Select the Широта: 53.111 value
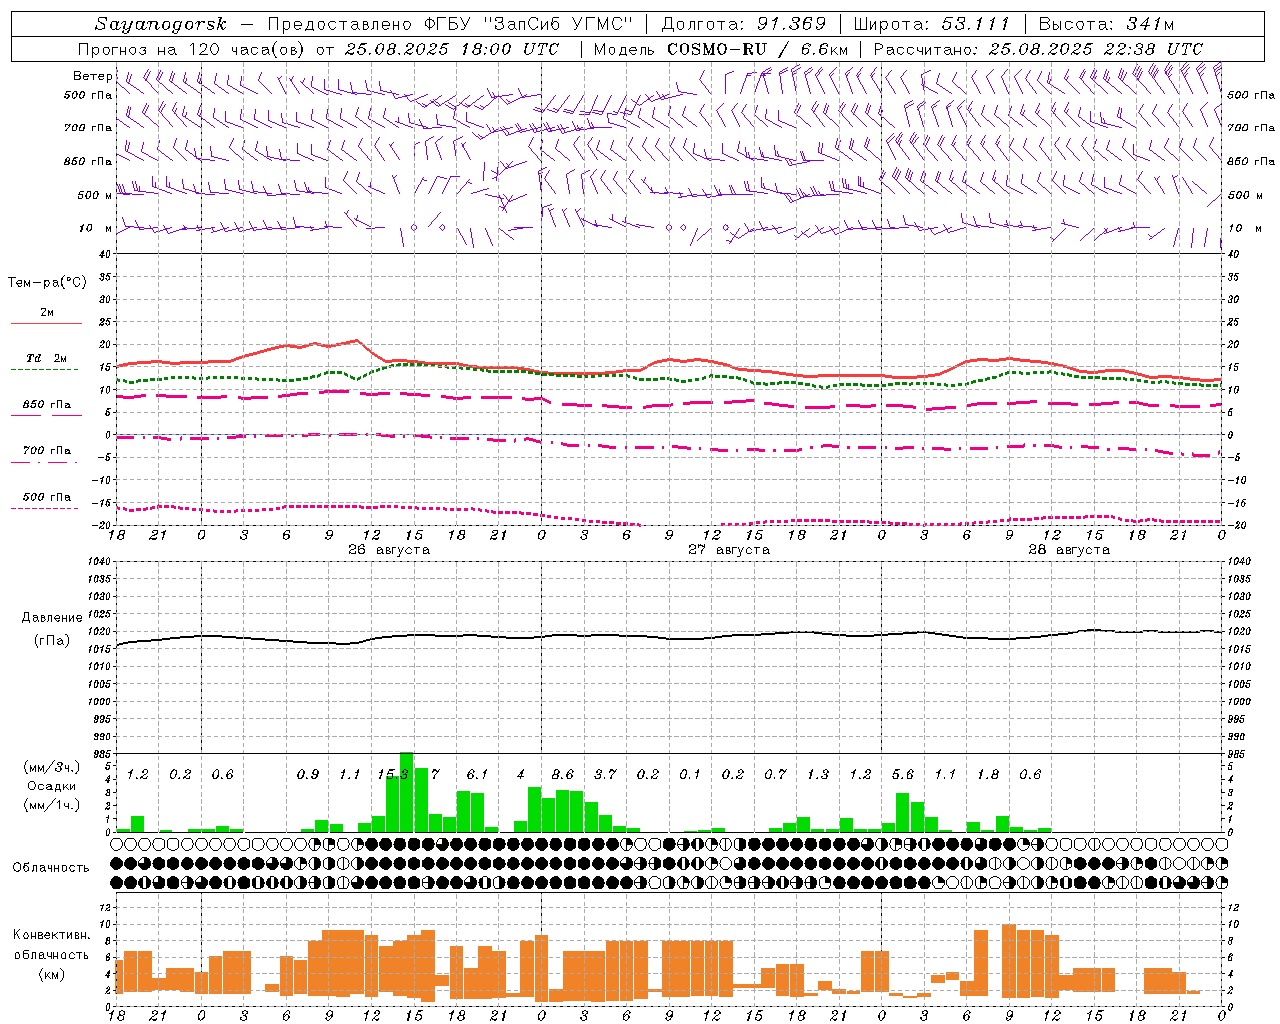1280x1024 pixels. [932, 24]
